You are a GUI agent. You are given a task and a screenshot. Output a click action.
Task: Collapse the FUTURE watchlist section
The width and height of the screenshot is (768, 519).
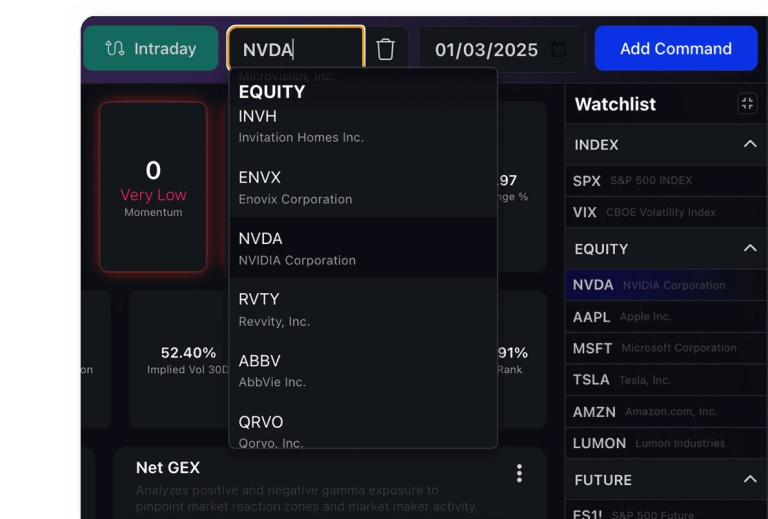pyautogui.click(x=750, y=479)
